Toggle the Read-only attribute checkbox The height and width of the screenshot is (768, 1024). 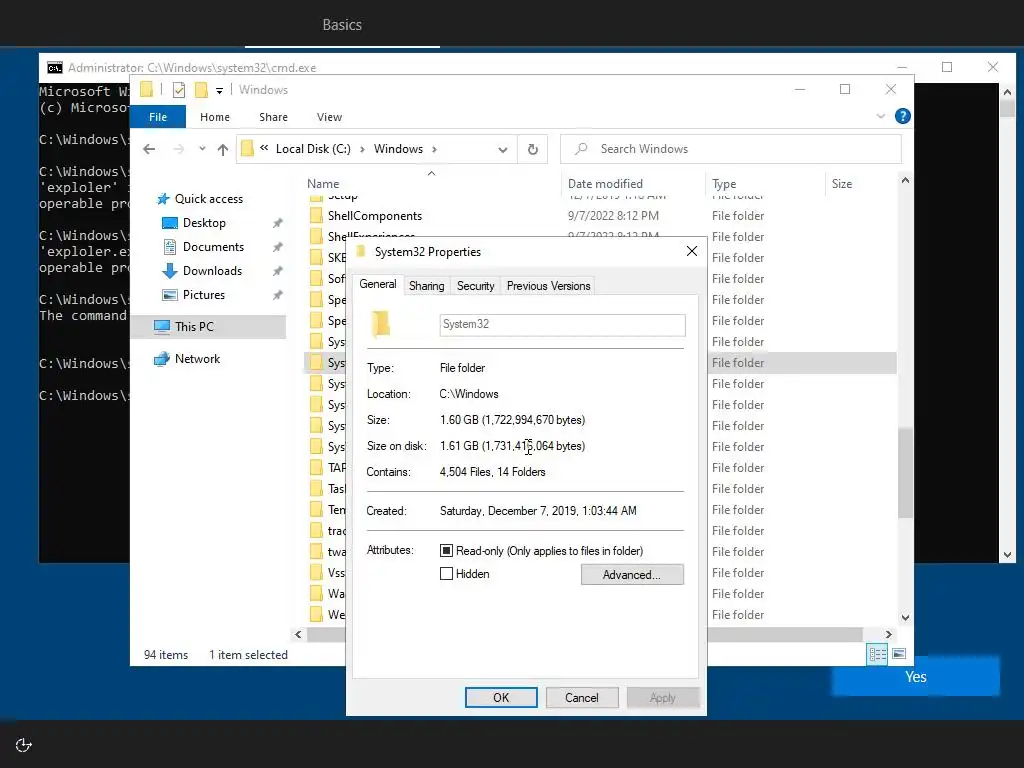[446, 551]
